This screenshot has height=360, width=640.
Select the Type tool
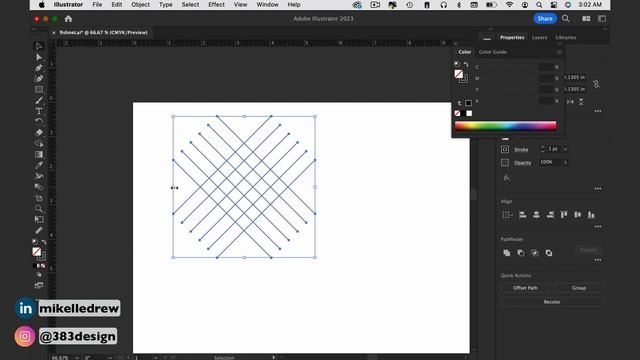[39, 111]
